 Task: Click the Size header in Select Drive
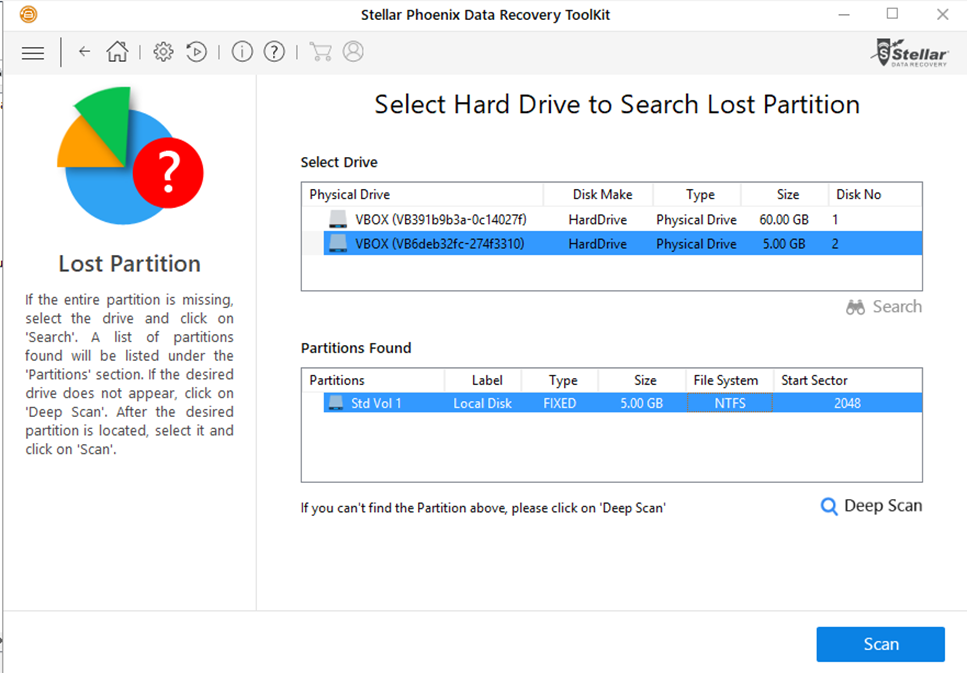pyautogui.click(x=785, y=194)
